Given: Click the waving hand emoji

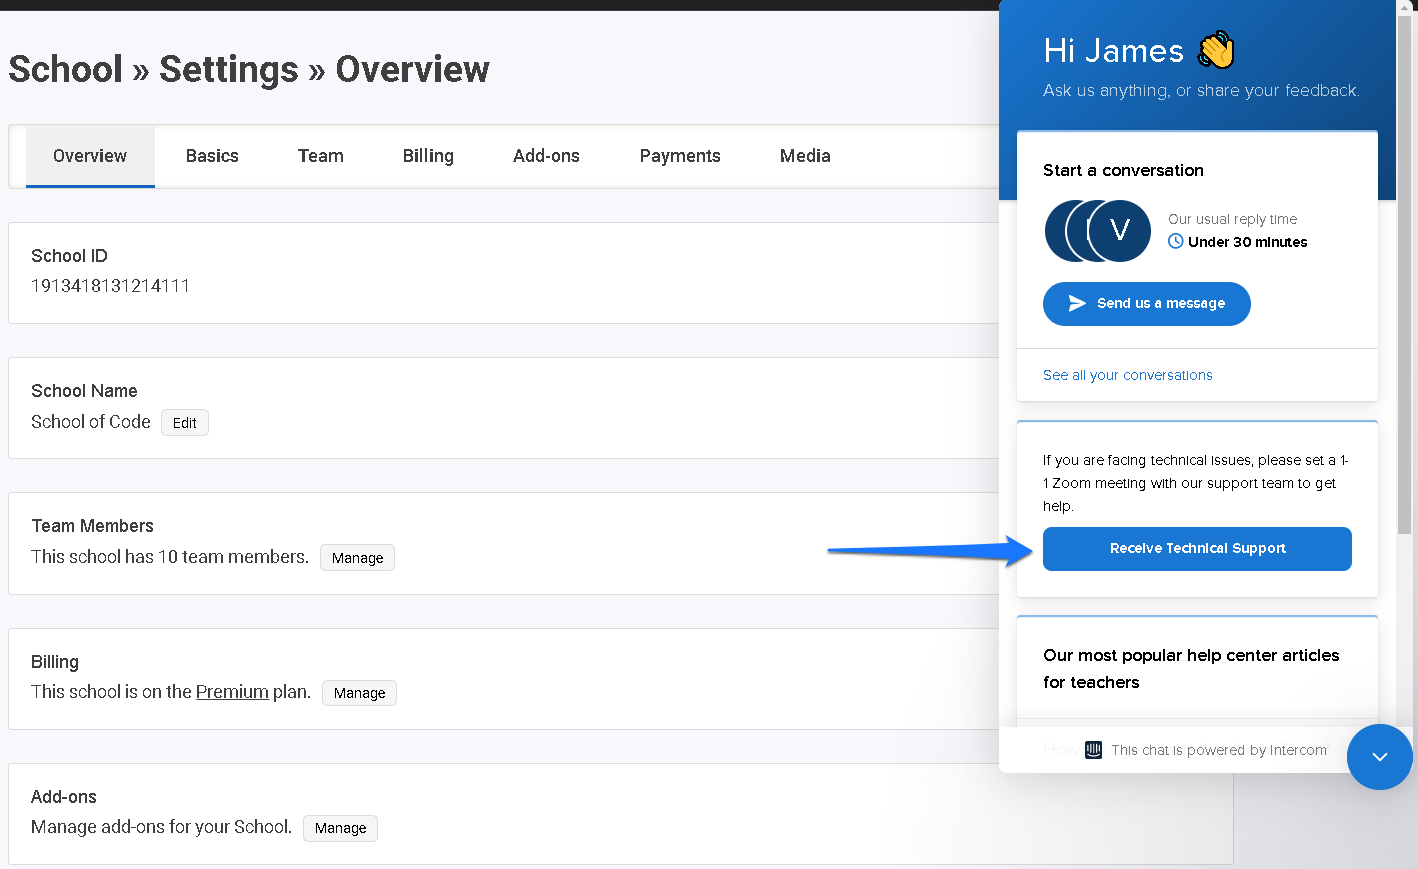Looking at the screenshot, I should 1216,50.
